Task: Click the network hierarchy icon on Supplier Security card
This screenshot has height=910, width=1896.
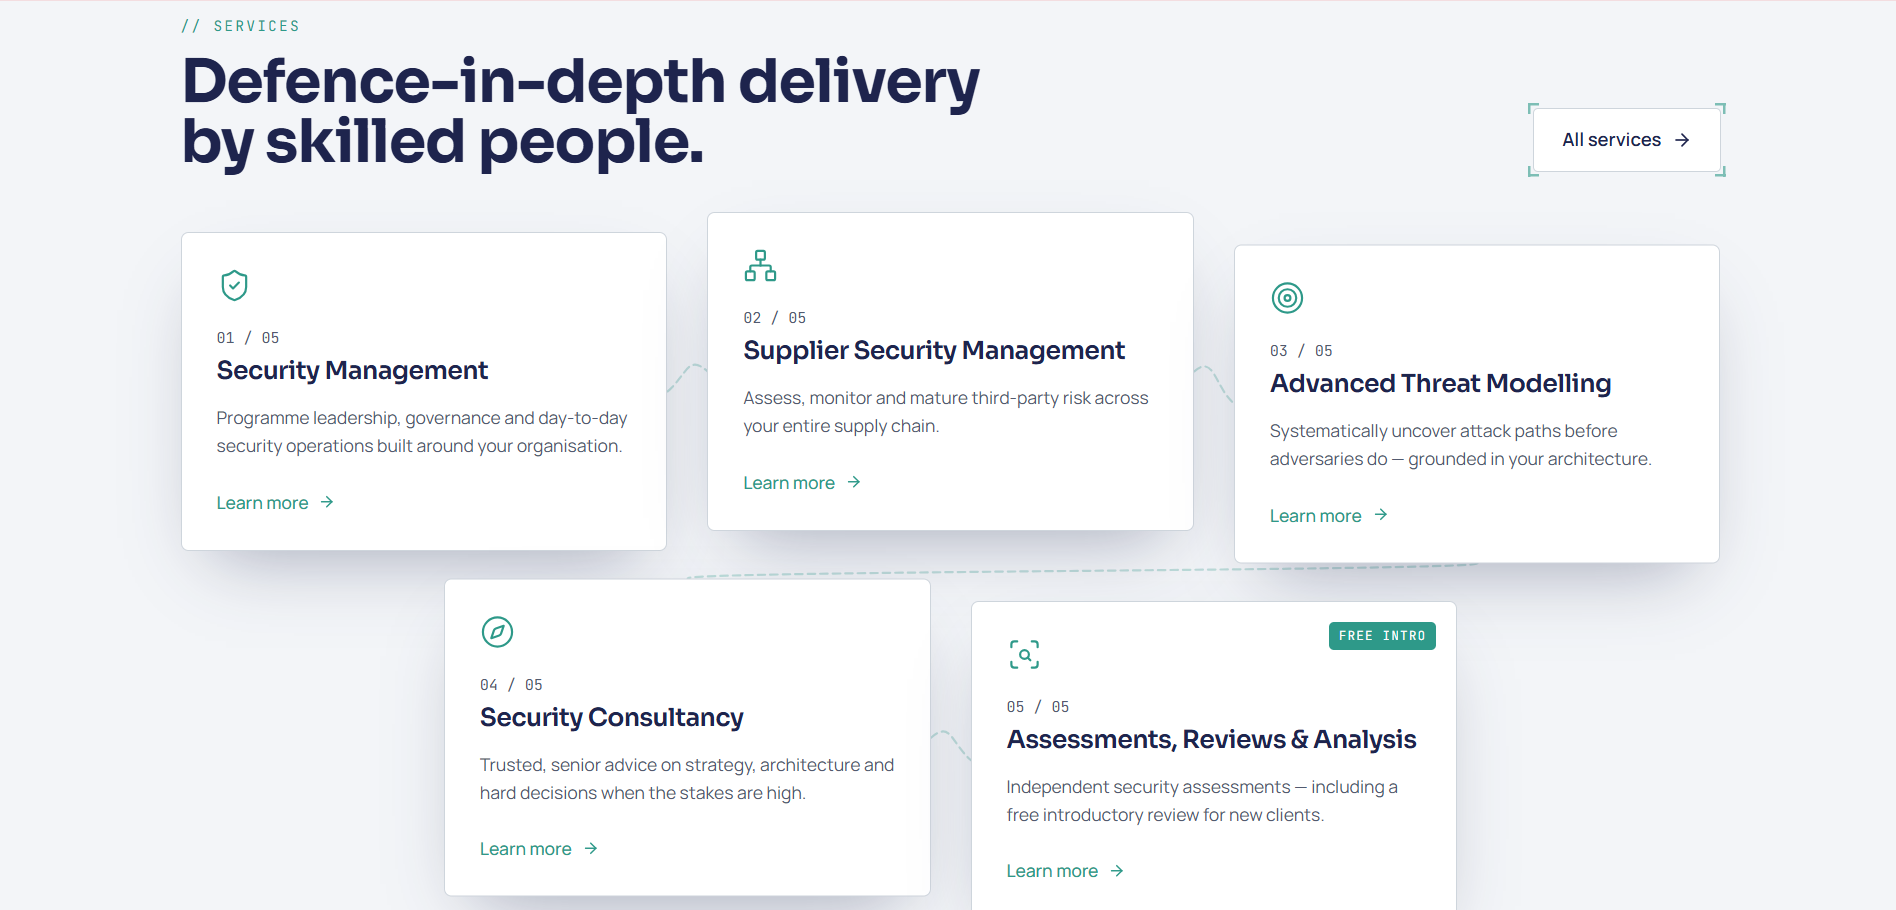Action: [760, 265]
